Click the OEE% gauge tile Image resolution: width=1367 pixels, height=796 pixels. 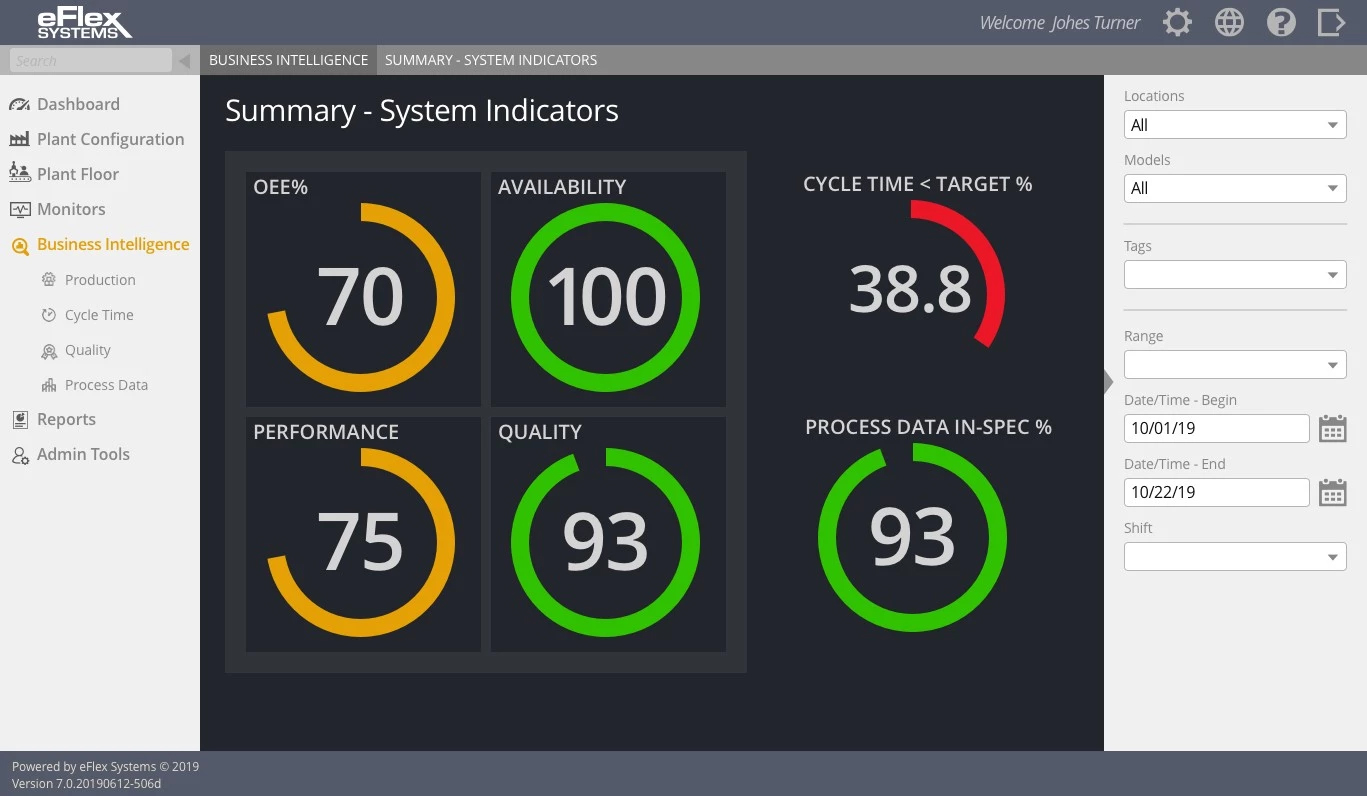363,289
